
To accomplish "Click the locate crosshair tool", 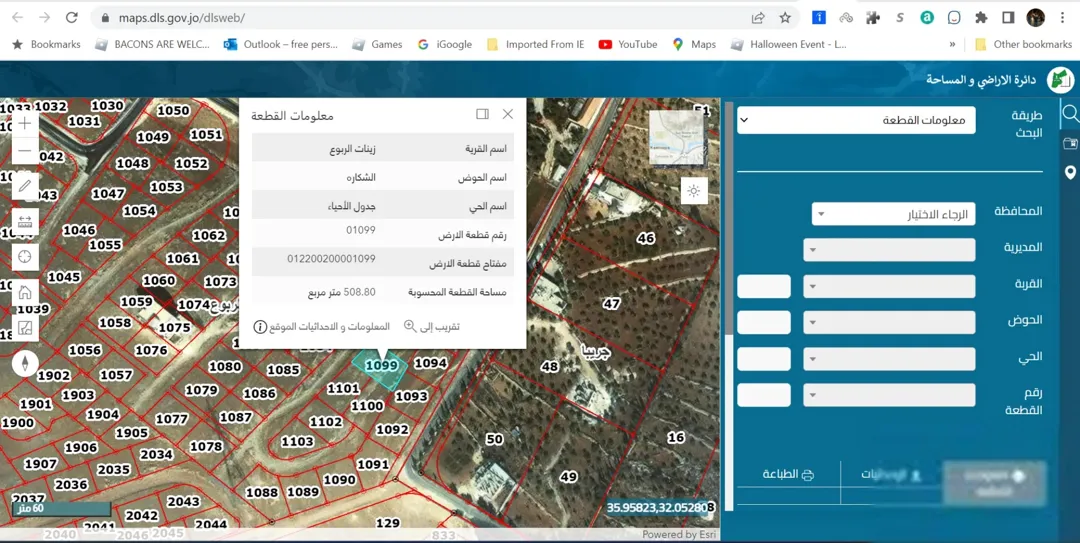I will pos(25,256).
